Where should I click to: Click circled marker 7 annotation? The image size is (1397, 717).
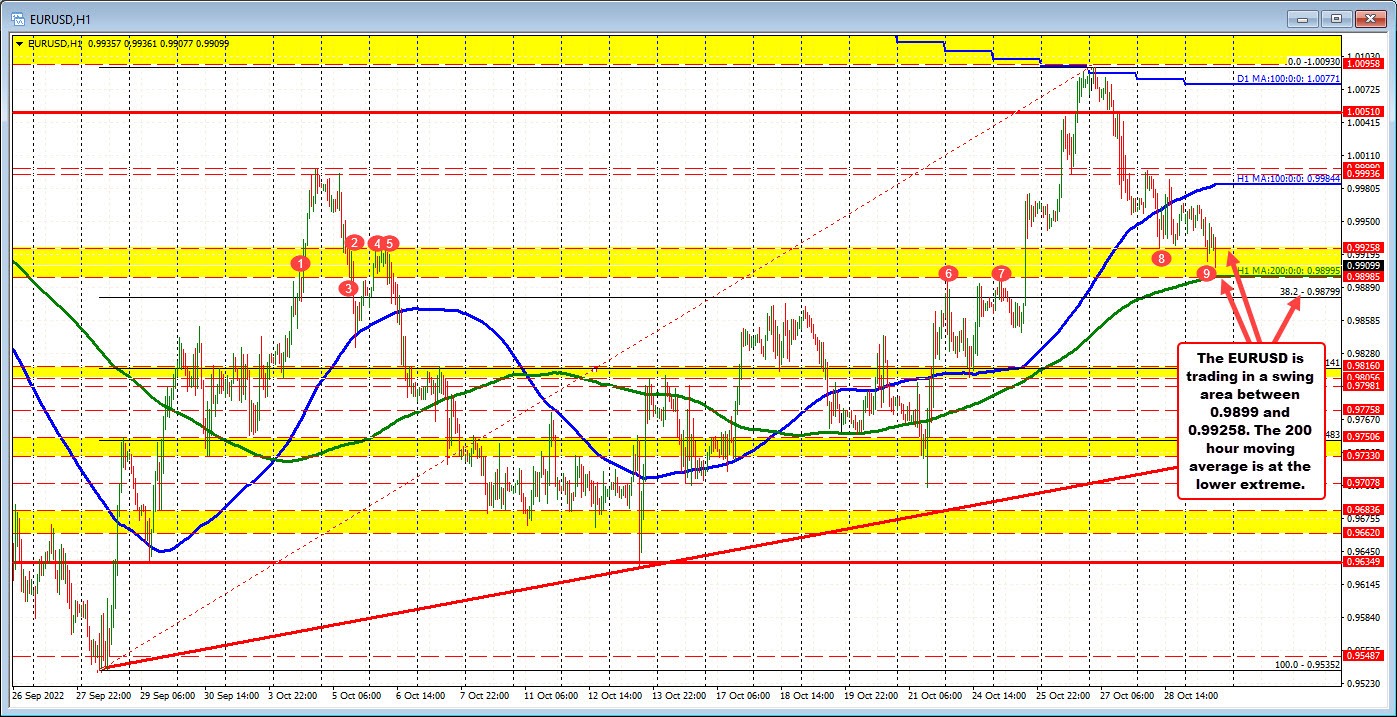tap(1000, 272)
